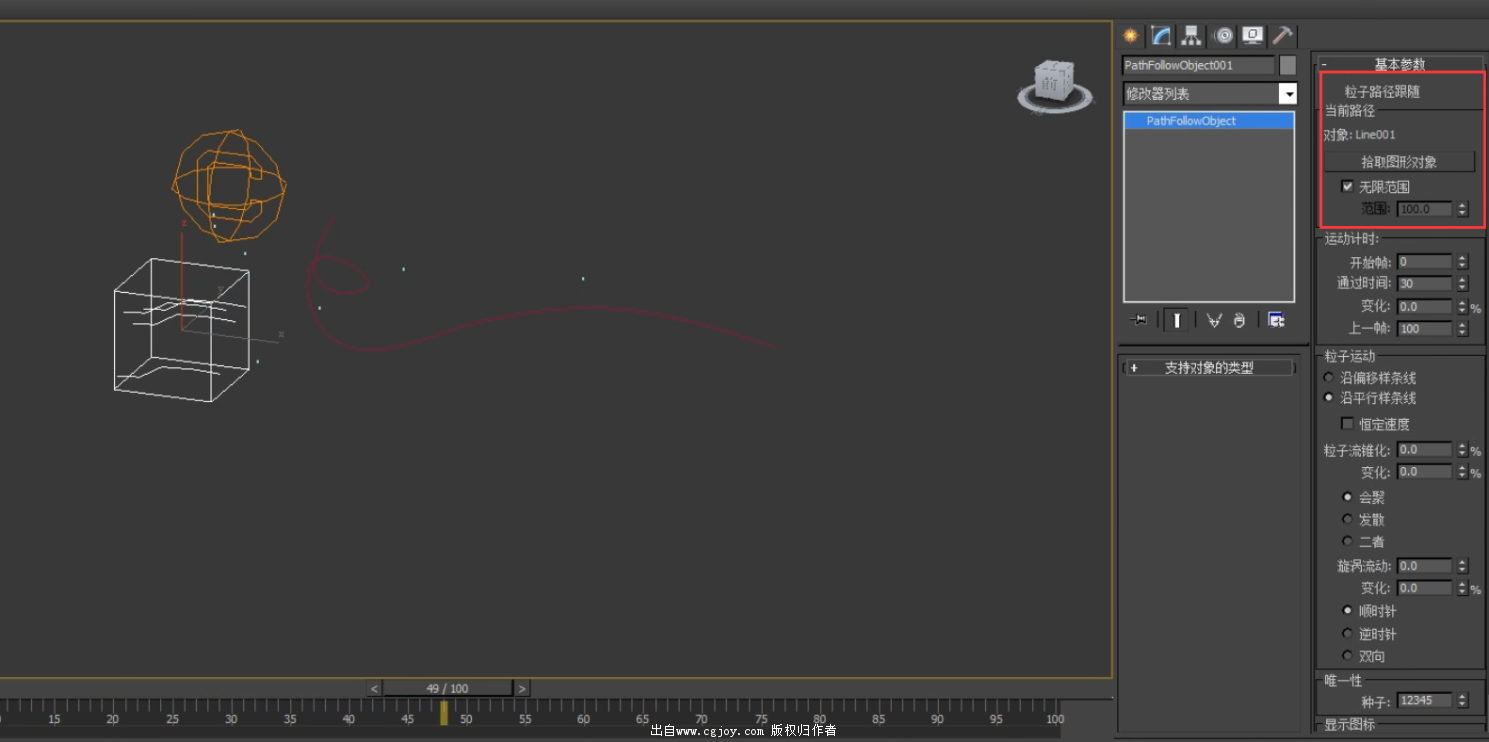
Task: Select the white wireframe box in viewport
Action: (182, 330)
